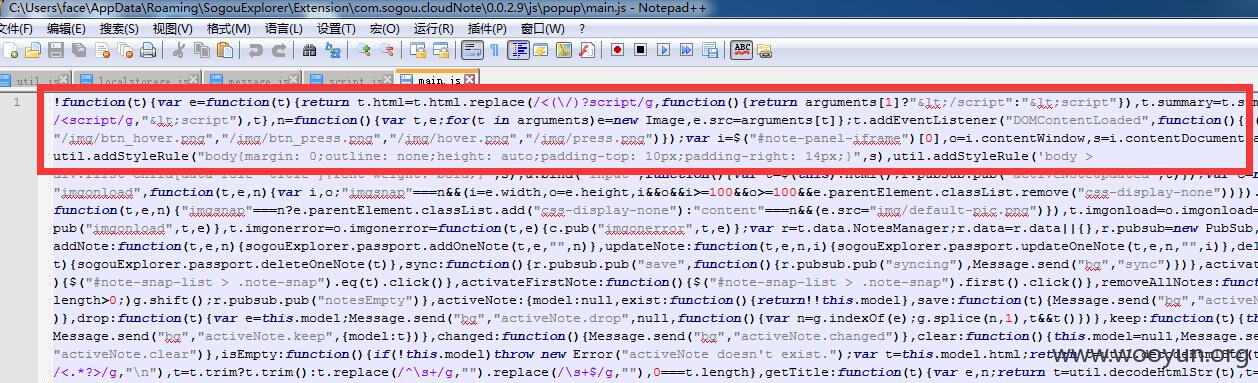Open the Function List icon
Viewport: 1258px width, 383px height.
(x=587, y=50)
